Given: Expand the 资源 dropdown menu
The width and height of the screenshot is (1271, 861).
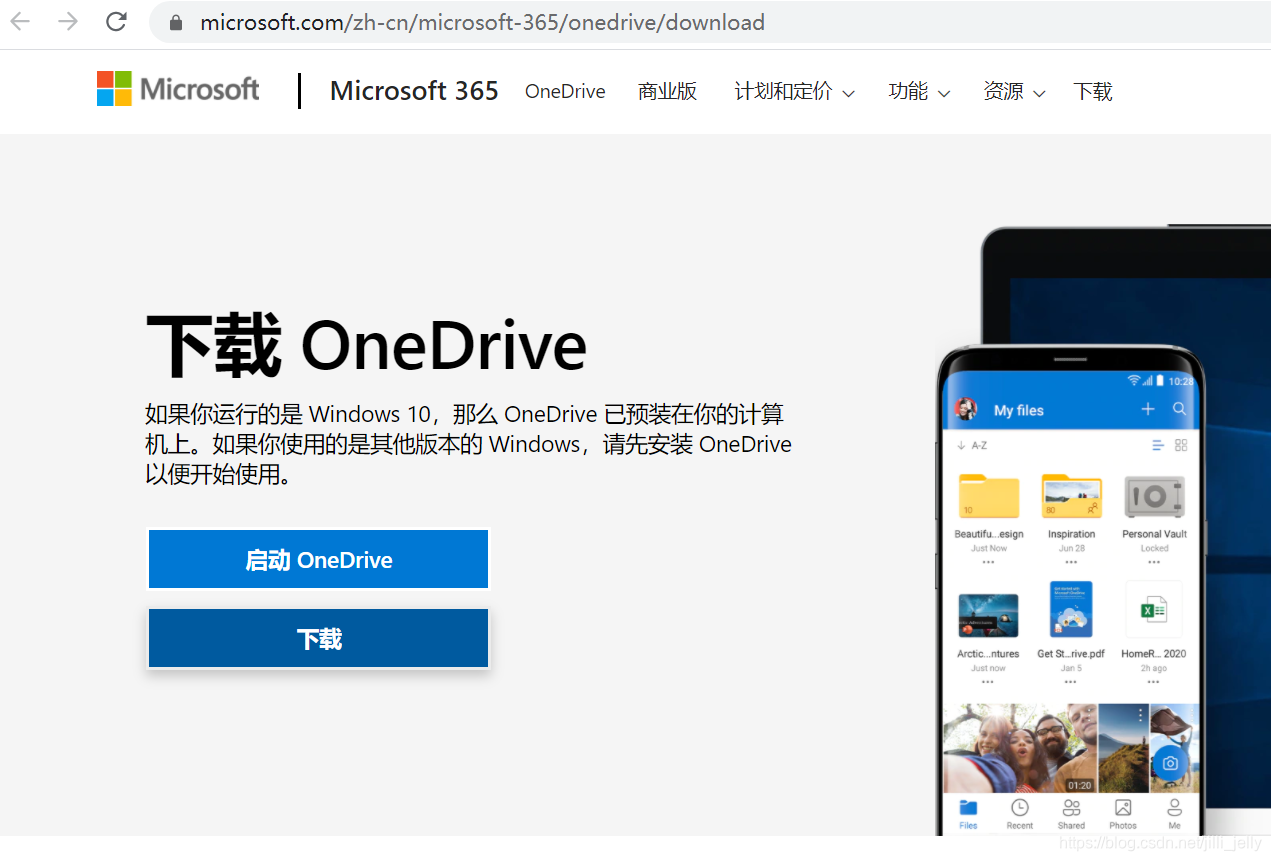Looking at the screenshot, I should pyautogui.click(x=1013, y=92).
